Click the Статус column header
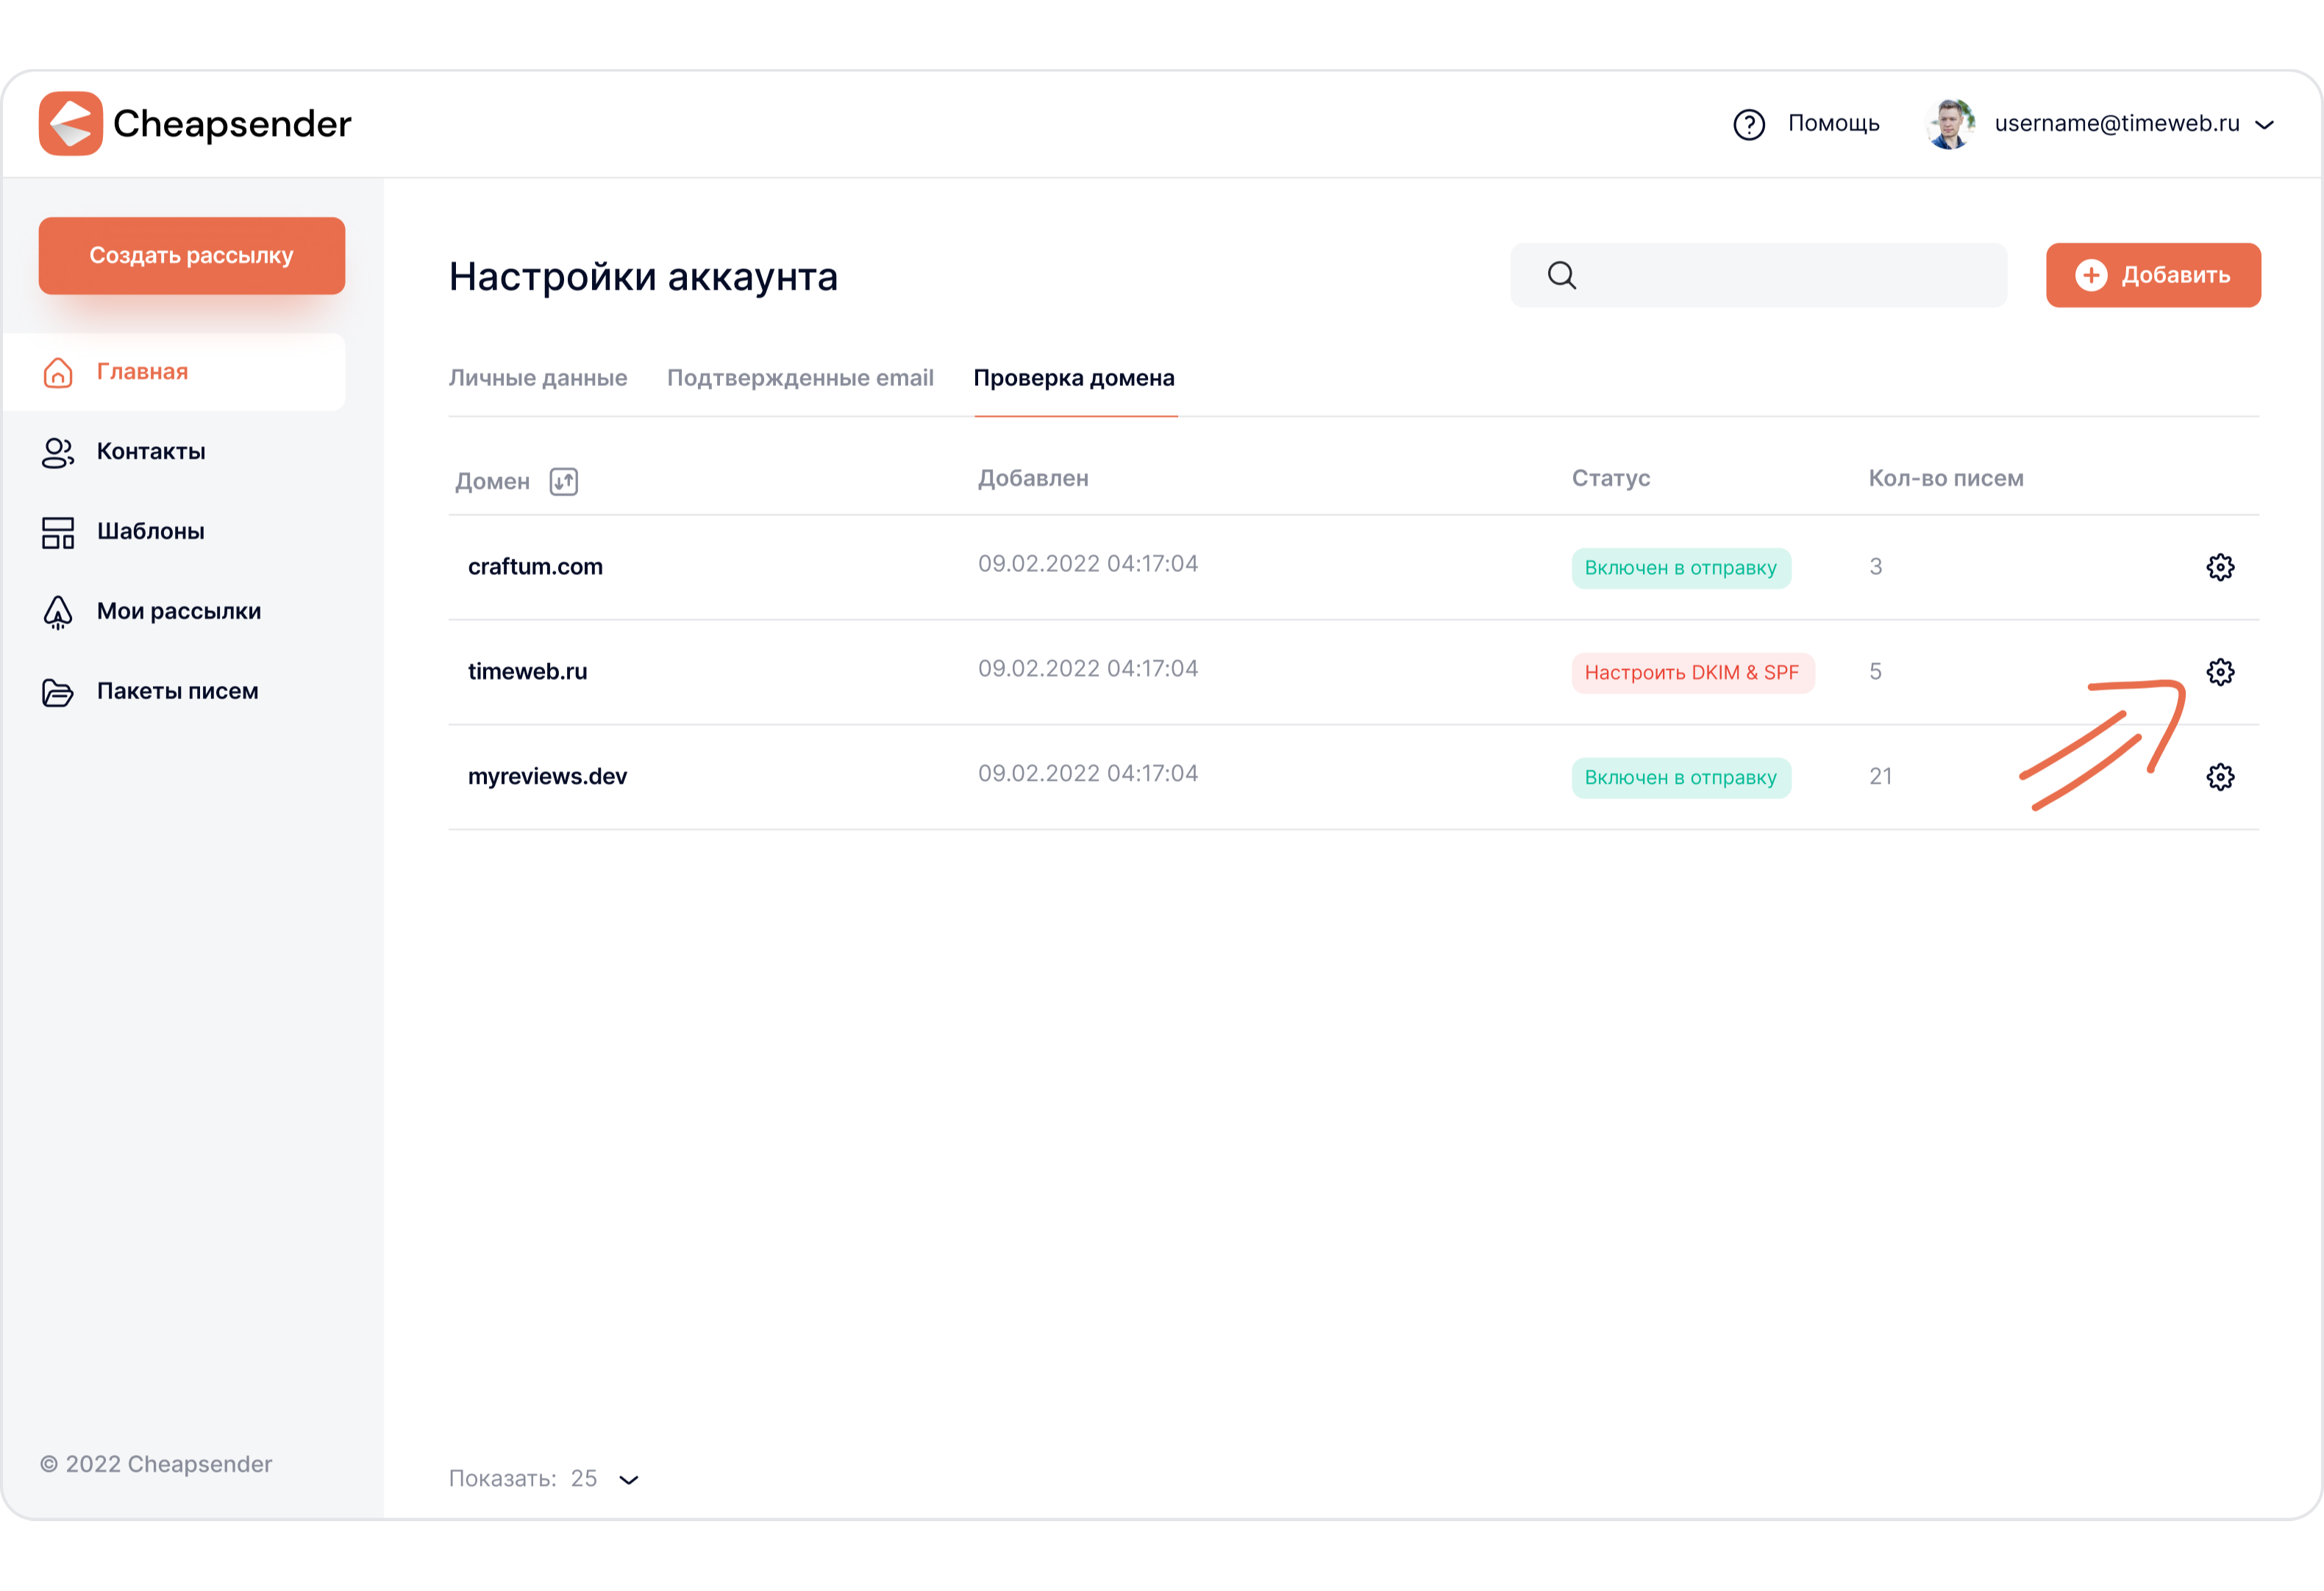Viewport: 2324px width, 1591px height. point(1611,479)
